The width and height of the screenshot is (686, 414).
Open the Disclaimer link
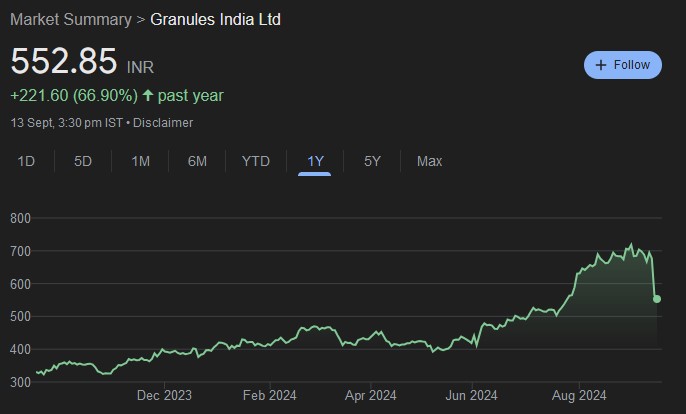pos(165,123)
